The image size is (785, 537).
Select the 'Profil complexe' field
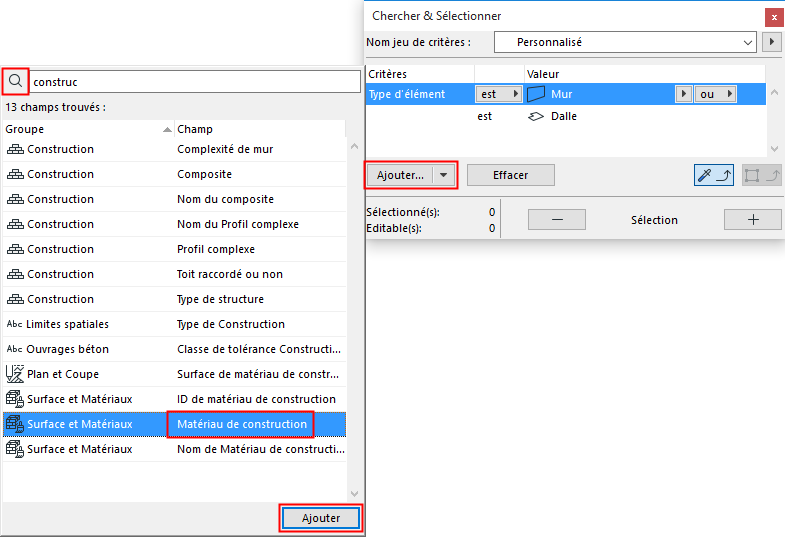tap(174, 249)
